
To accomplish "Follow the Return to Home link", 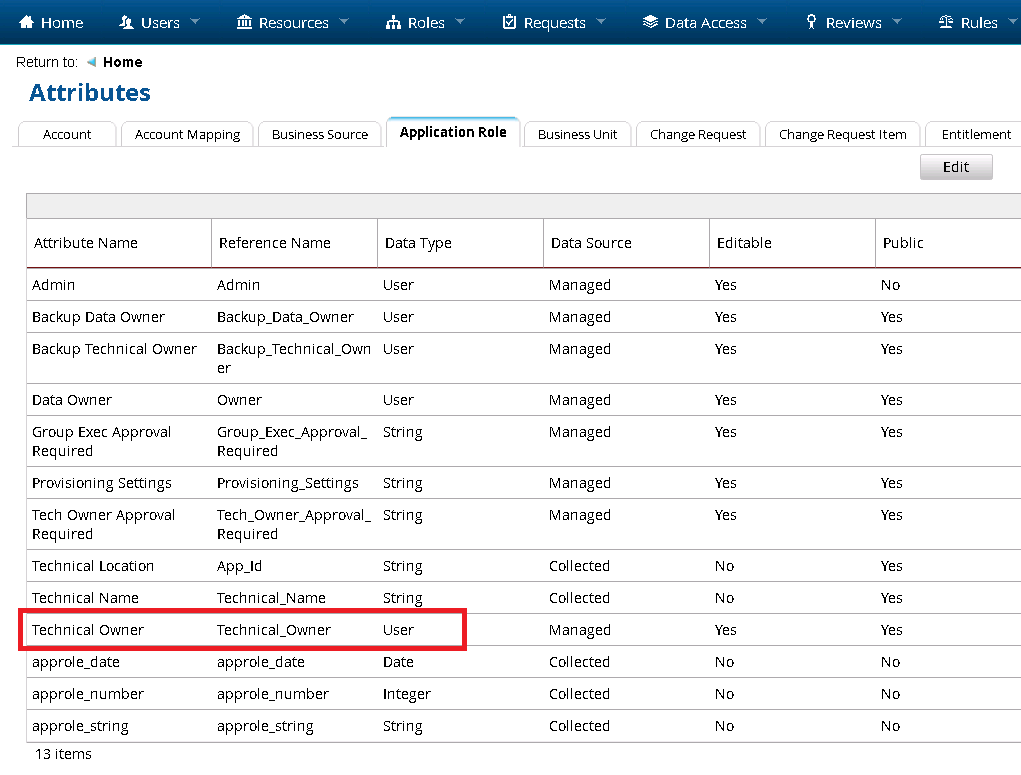I will [122, 62].
